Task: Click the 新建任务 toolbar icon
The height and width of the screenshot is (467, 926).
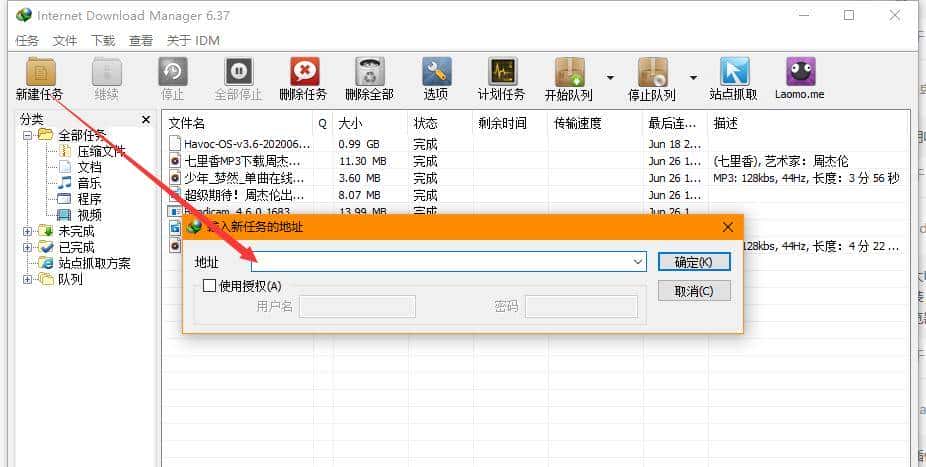Action: pos(40,72)
